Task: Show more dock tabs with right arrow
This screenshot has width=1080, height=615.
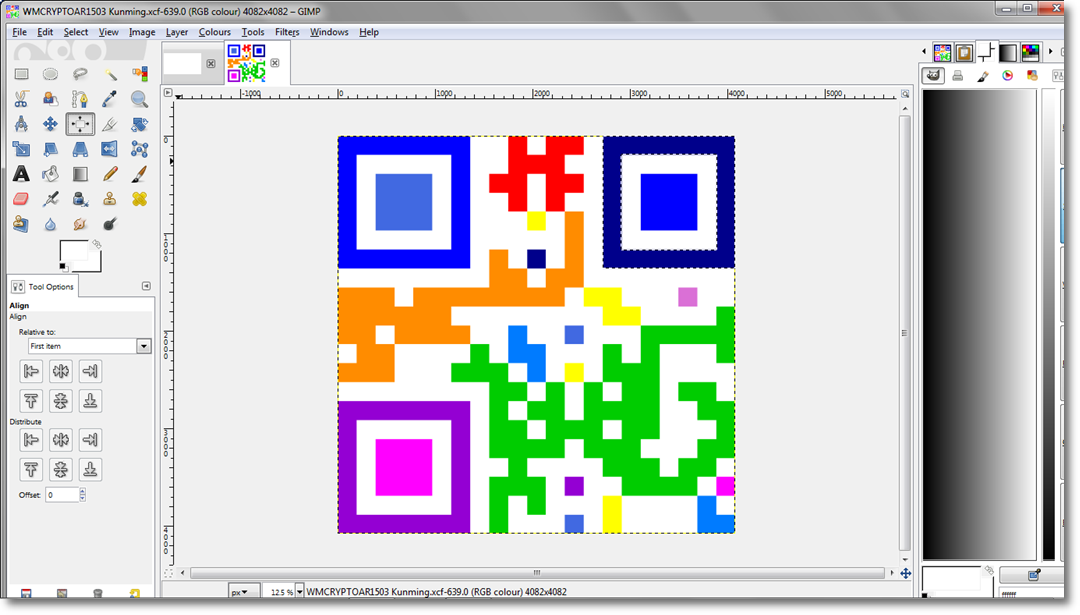Action: 1050,52
